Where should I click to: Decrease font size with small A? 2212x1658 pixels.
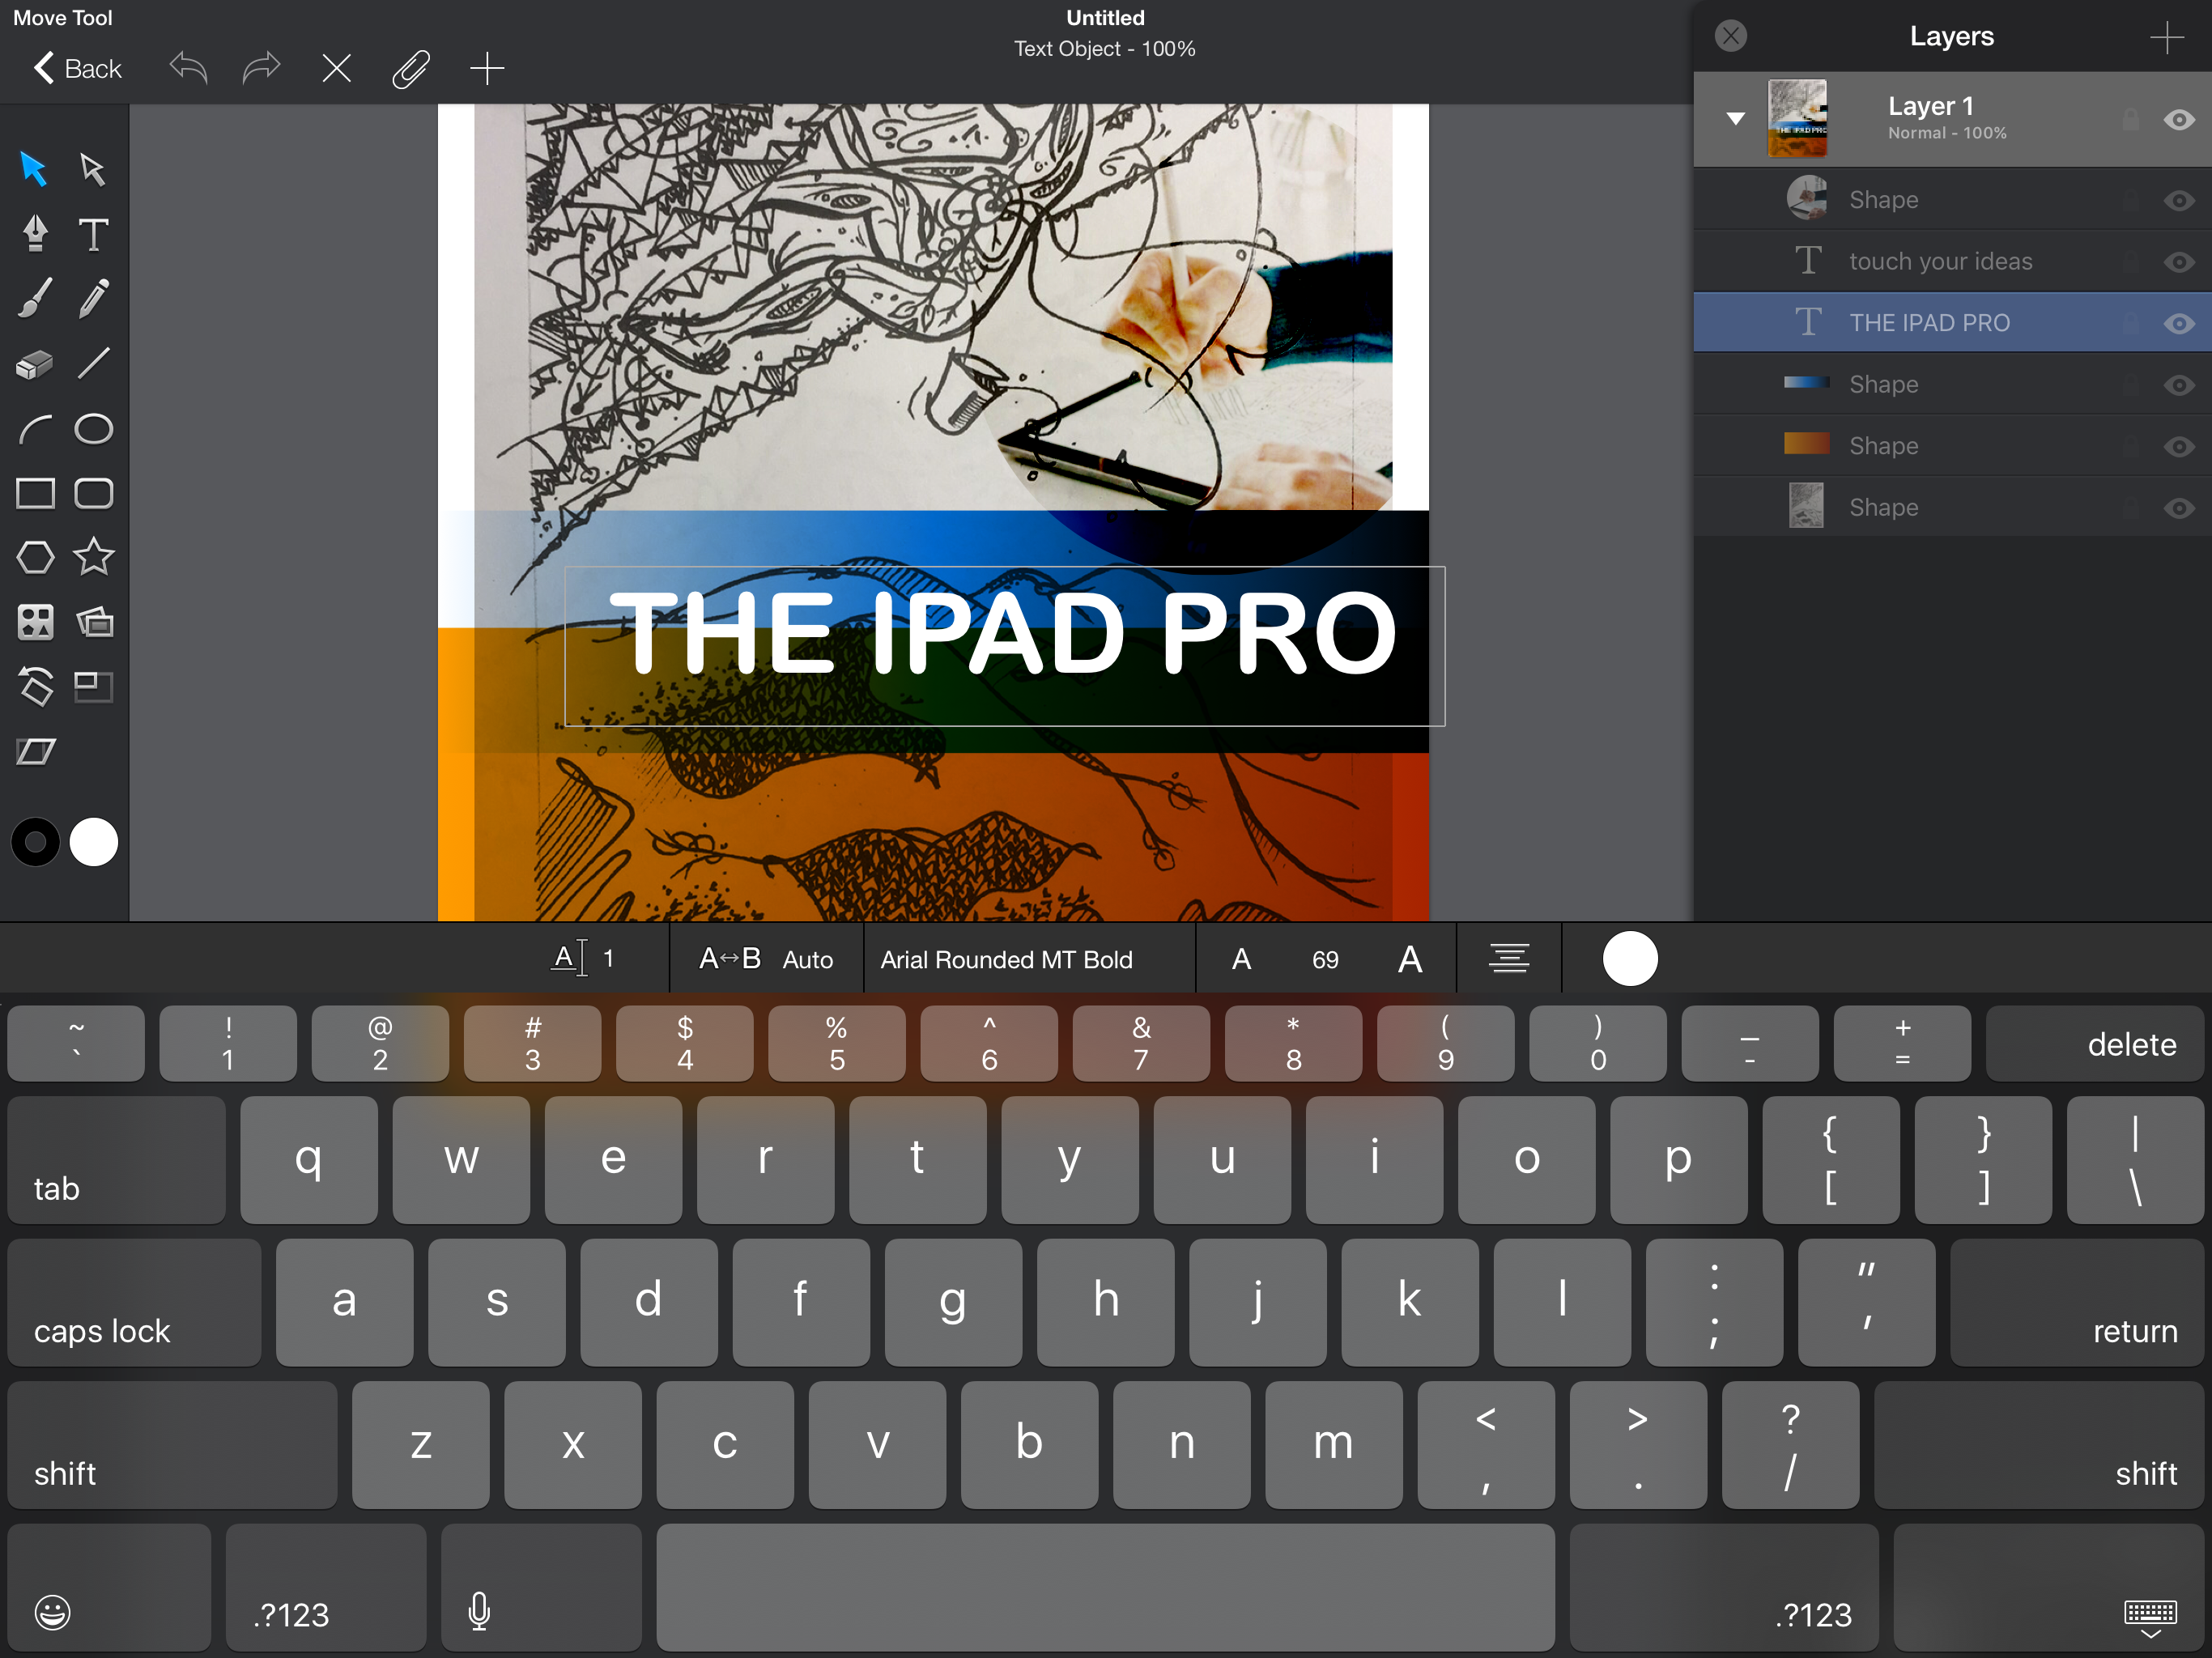coord(1241,959)
